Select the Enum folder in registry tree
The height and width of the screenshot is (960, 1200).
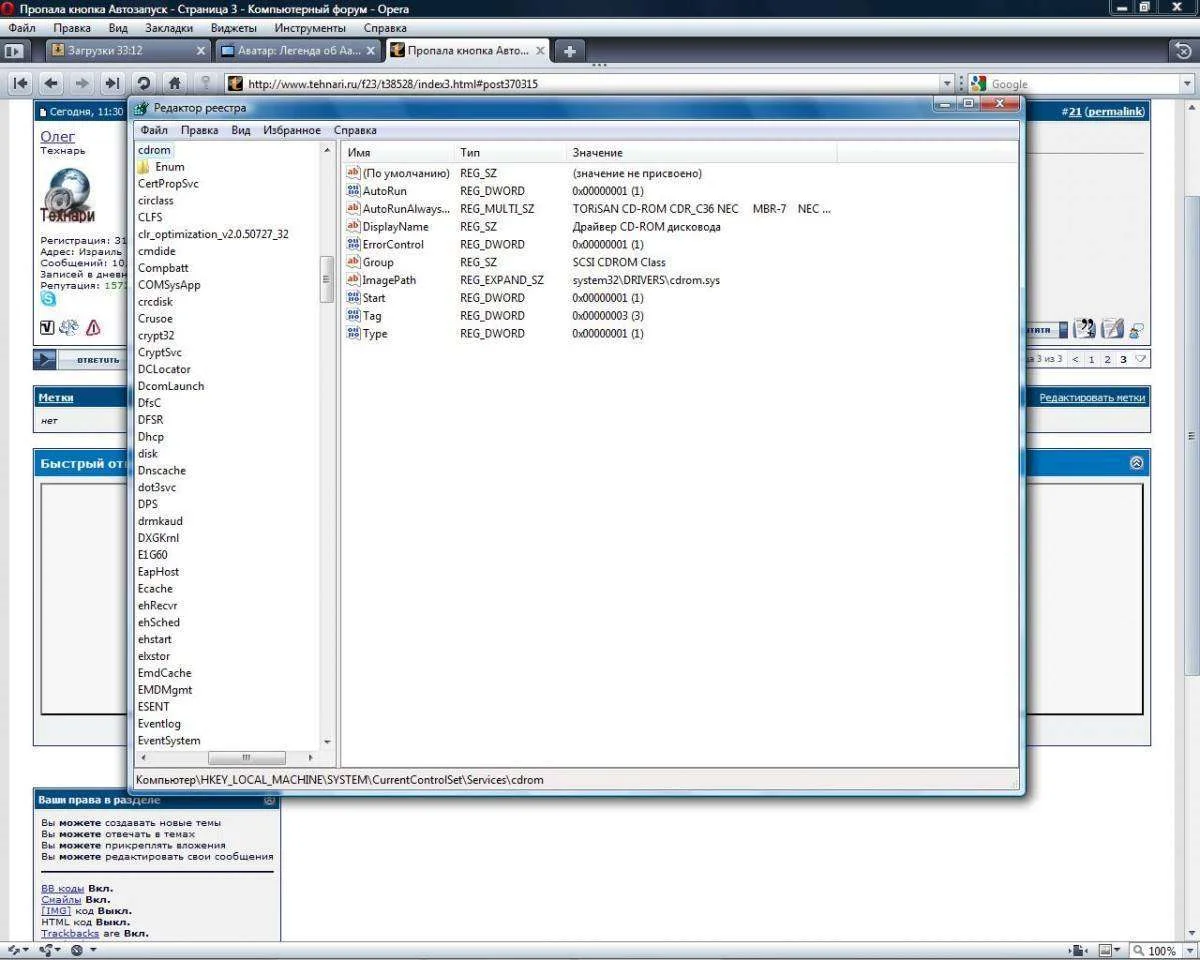(x=169, y=167)
